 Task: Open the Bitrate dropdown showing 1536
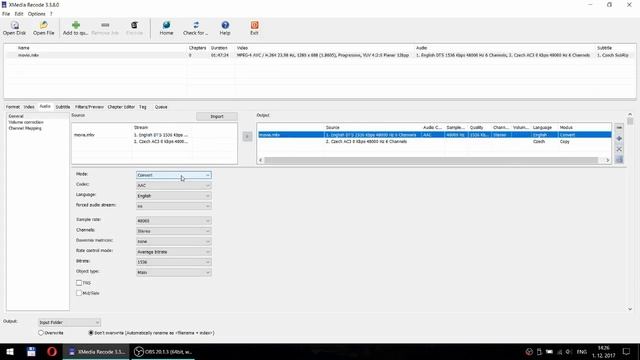click(x=173, y=262)
